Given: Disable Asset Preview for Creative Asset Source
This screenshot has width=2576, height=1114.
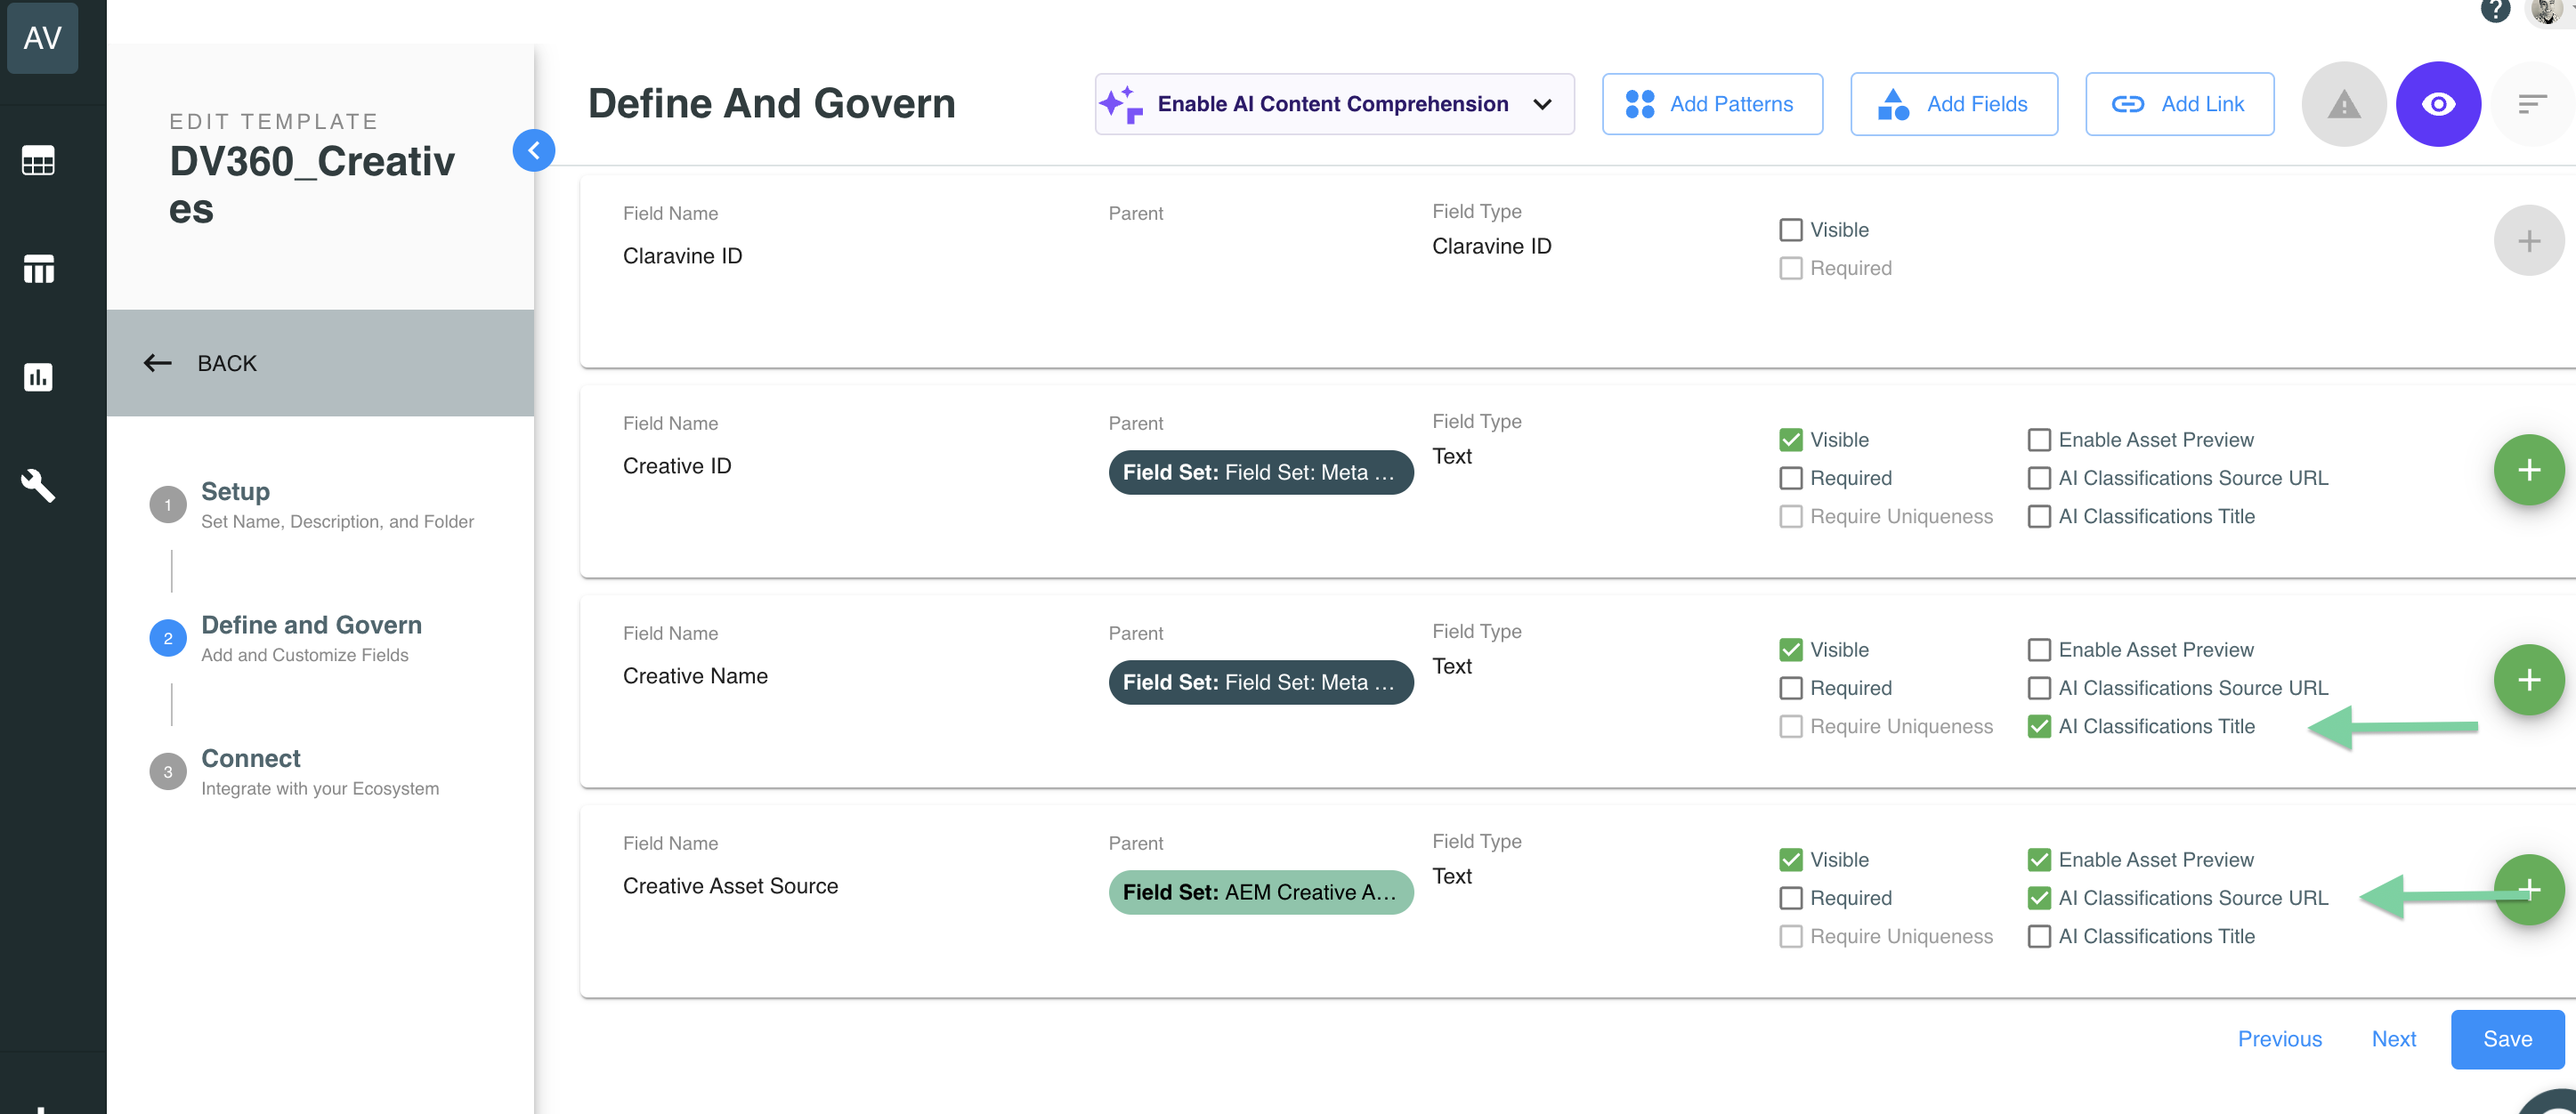Looking at the screenshot, I should tap(2038, 860).
